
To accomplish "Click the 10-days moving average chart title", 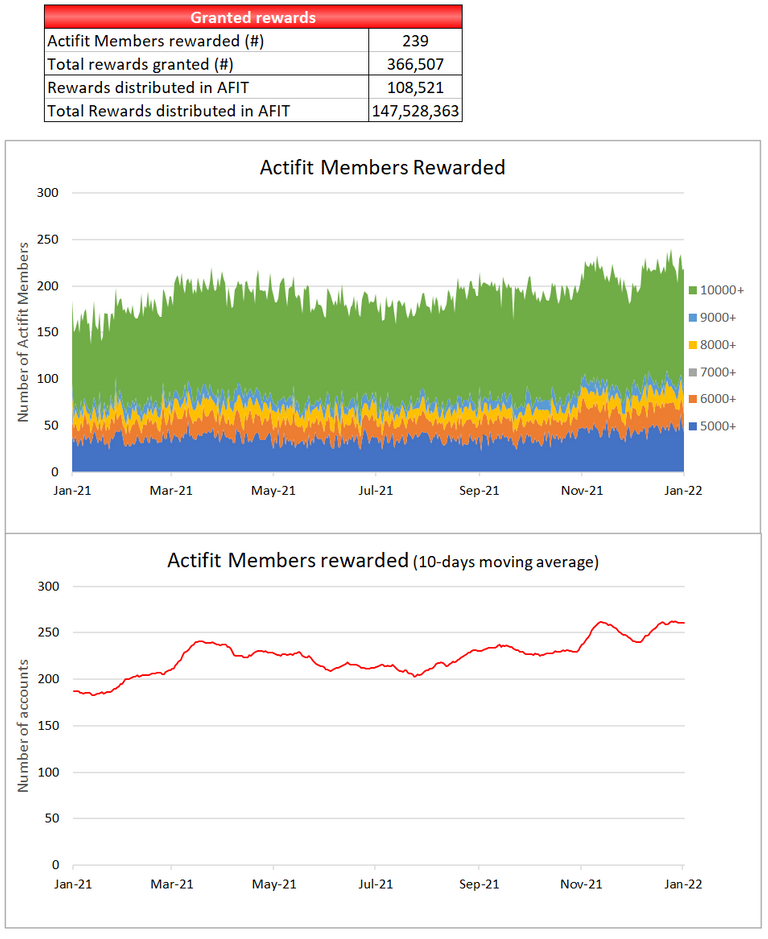I will click(x=383, y=561).
